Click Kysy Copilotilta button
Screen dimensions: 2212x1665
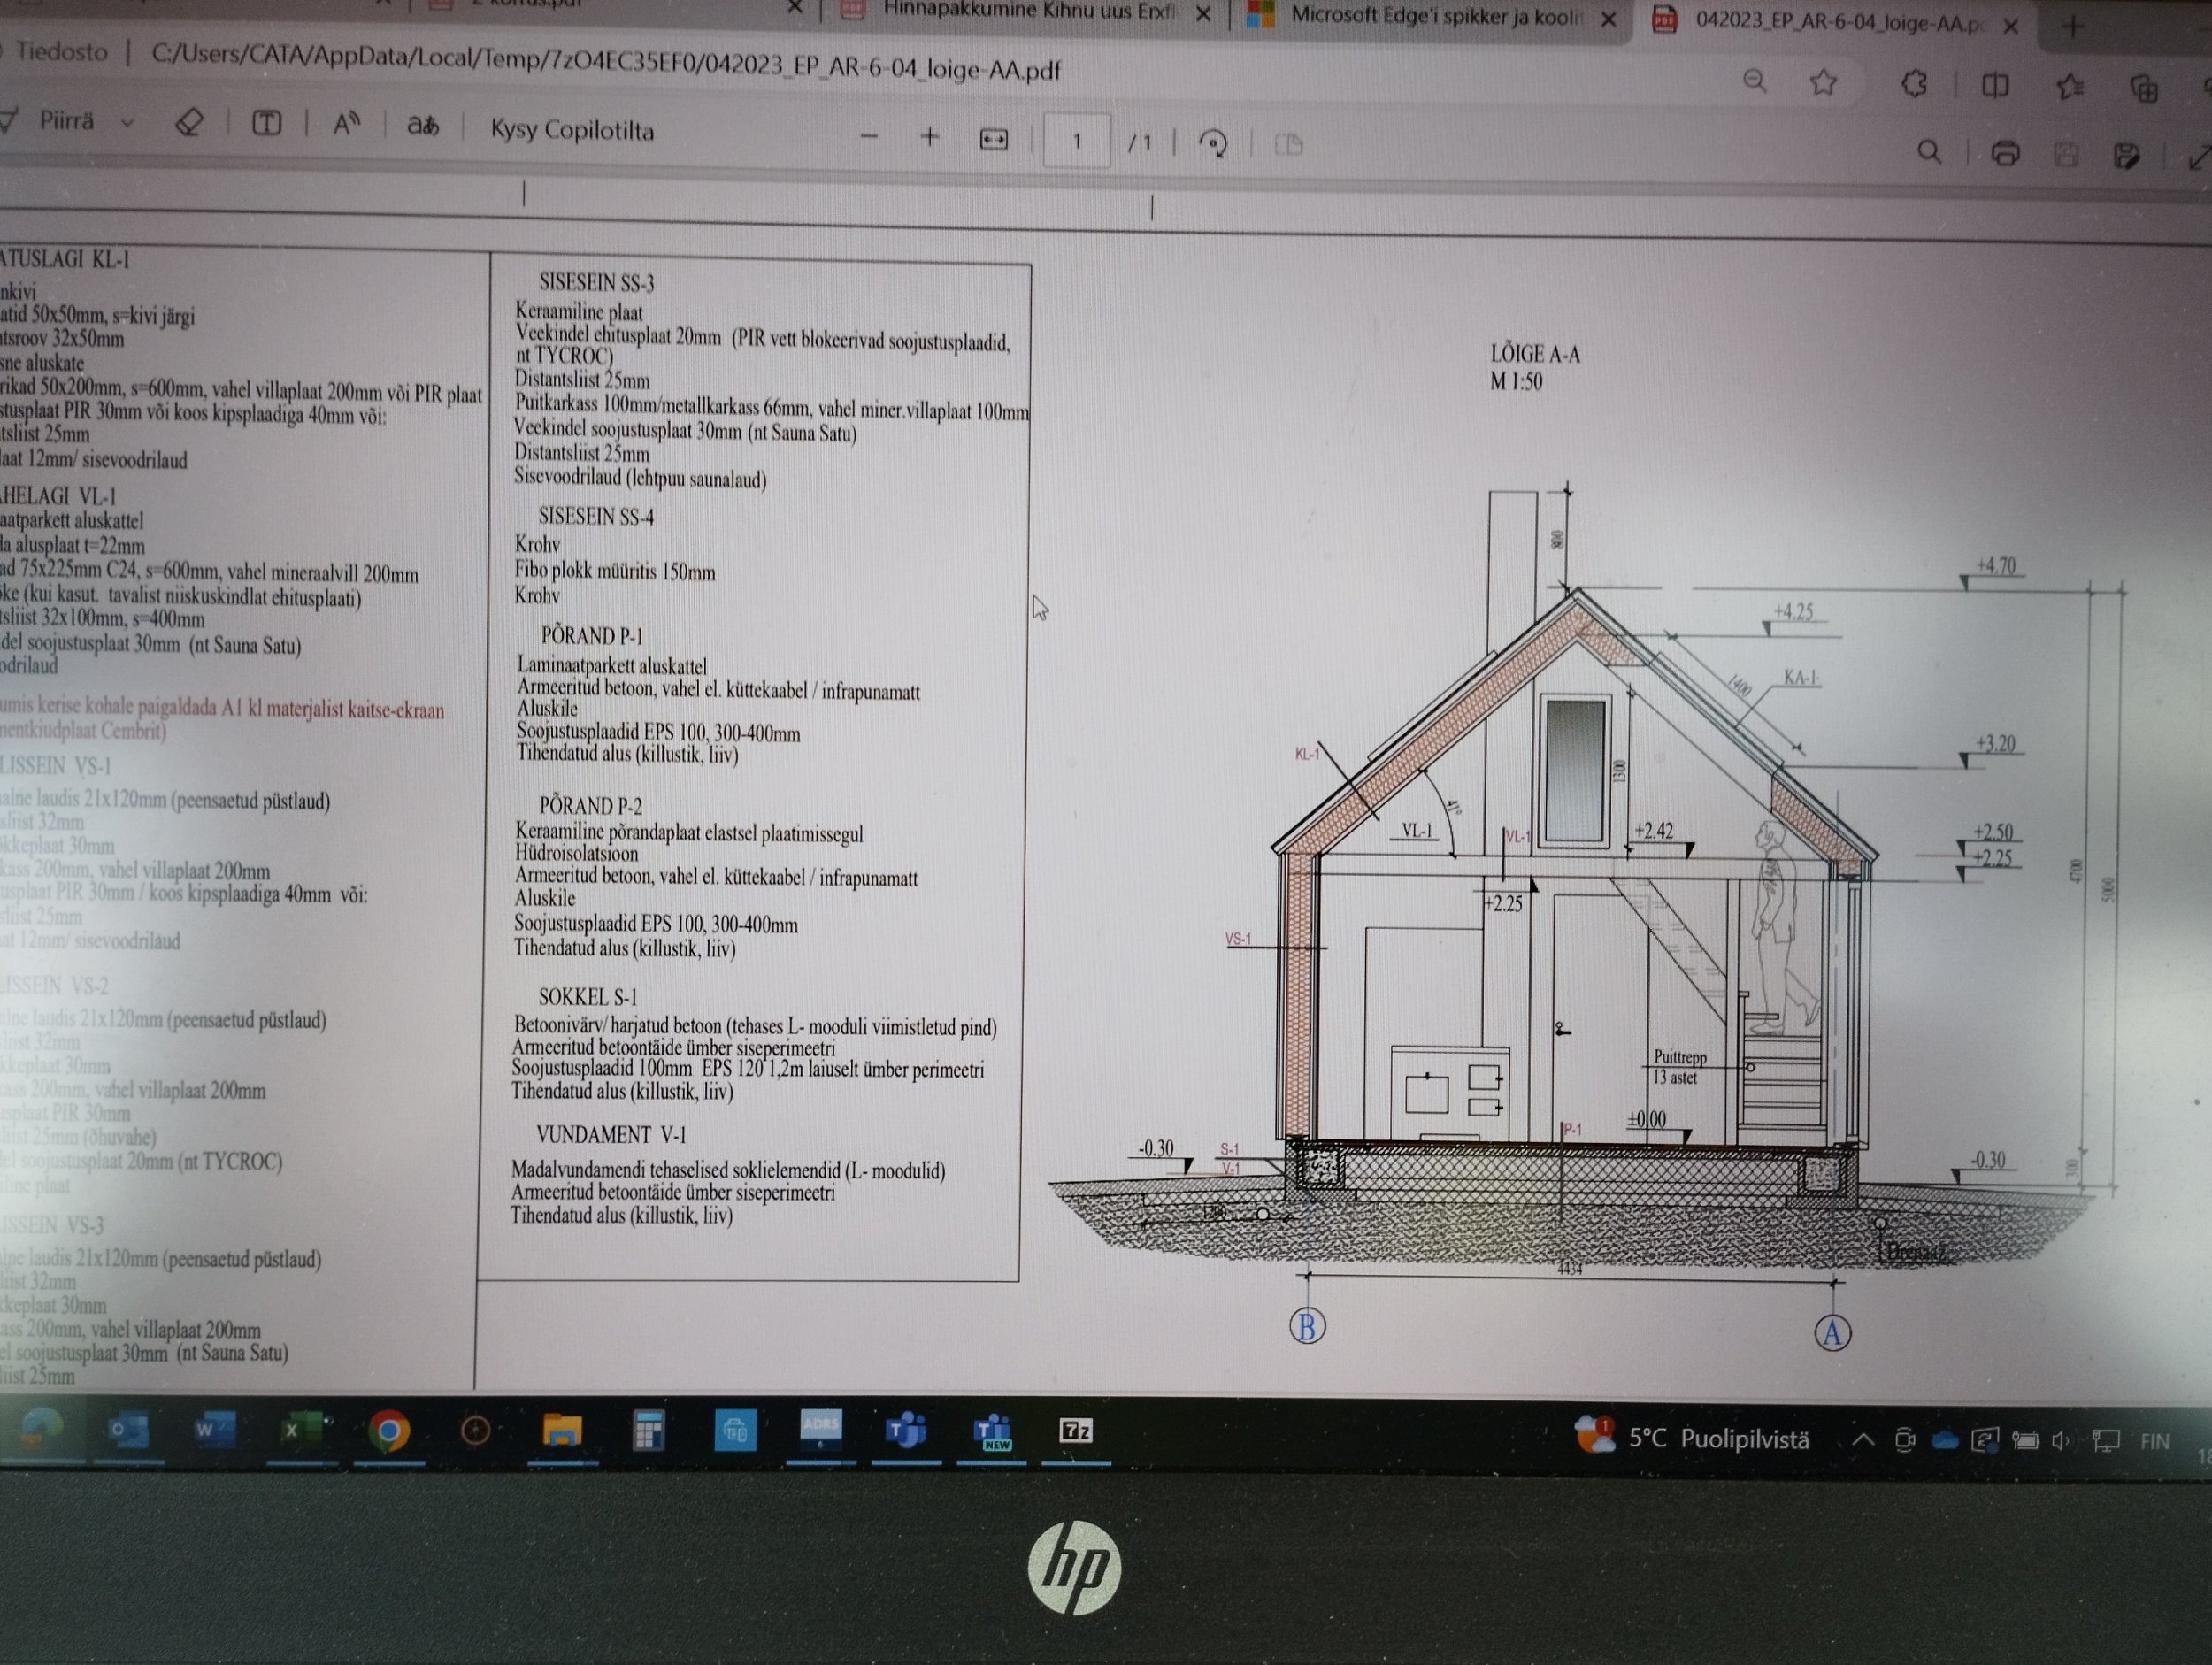point(572,131)
